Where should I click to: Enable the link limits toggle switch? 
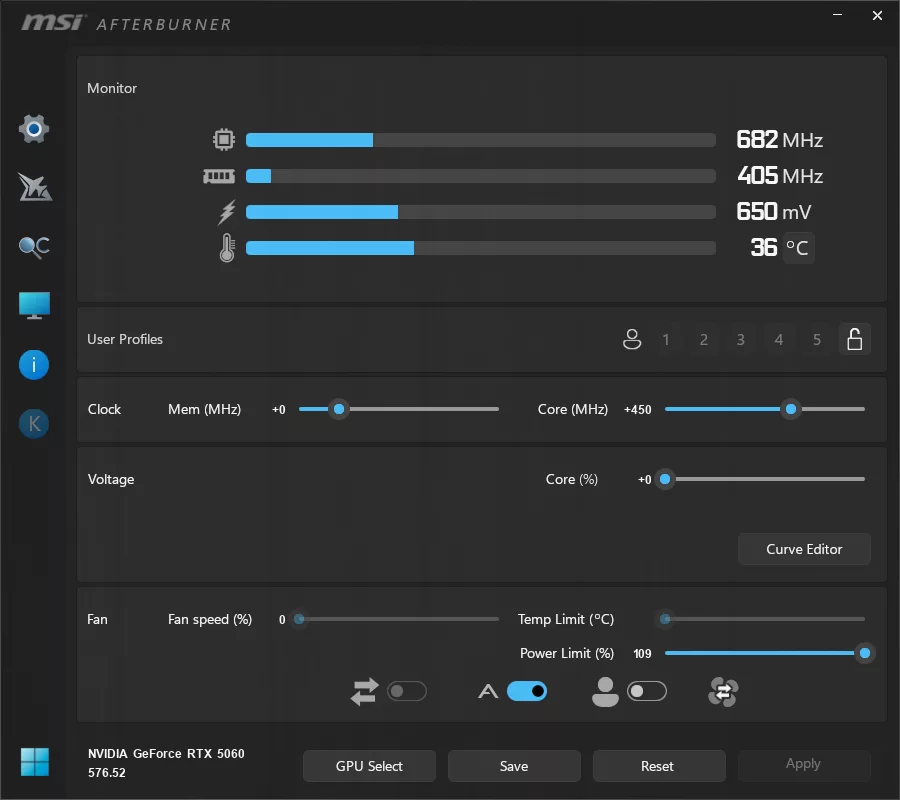407,691
